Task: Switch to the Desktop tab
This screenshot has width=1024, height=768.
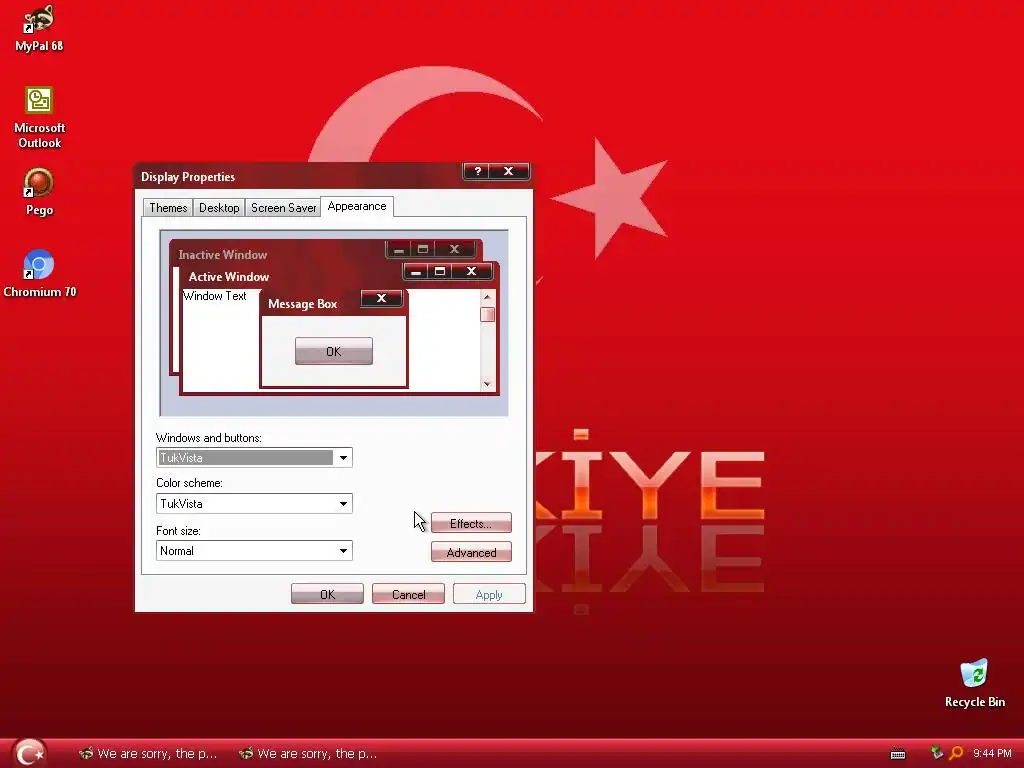Action: [219, 208]
